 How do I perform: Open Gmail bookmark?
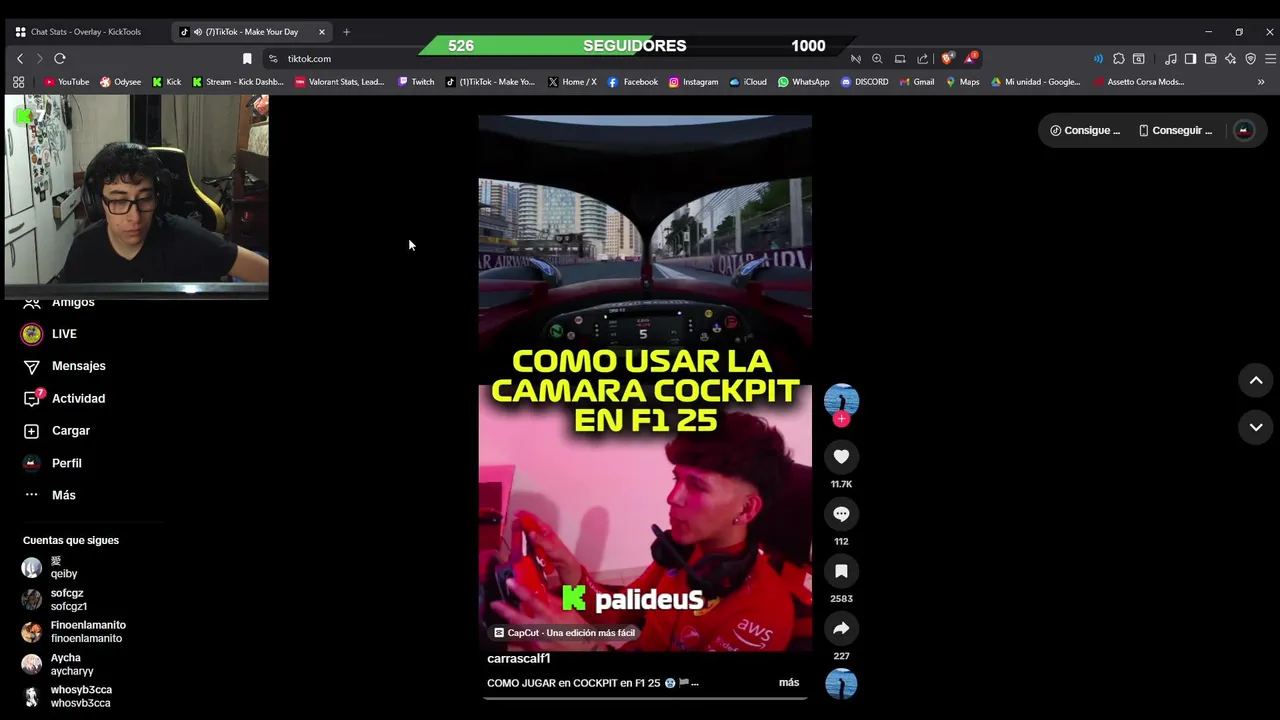pos(916,82)
